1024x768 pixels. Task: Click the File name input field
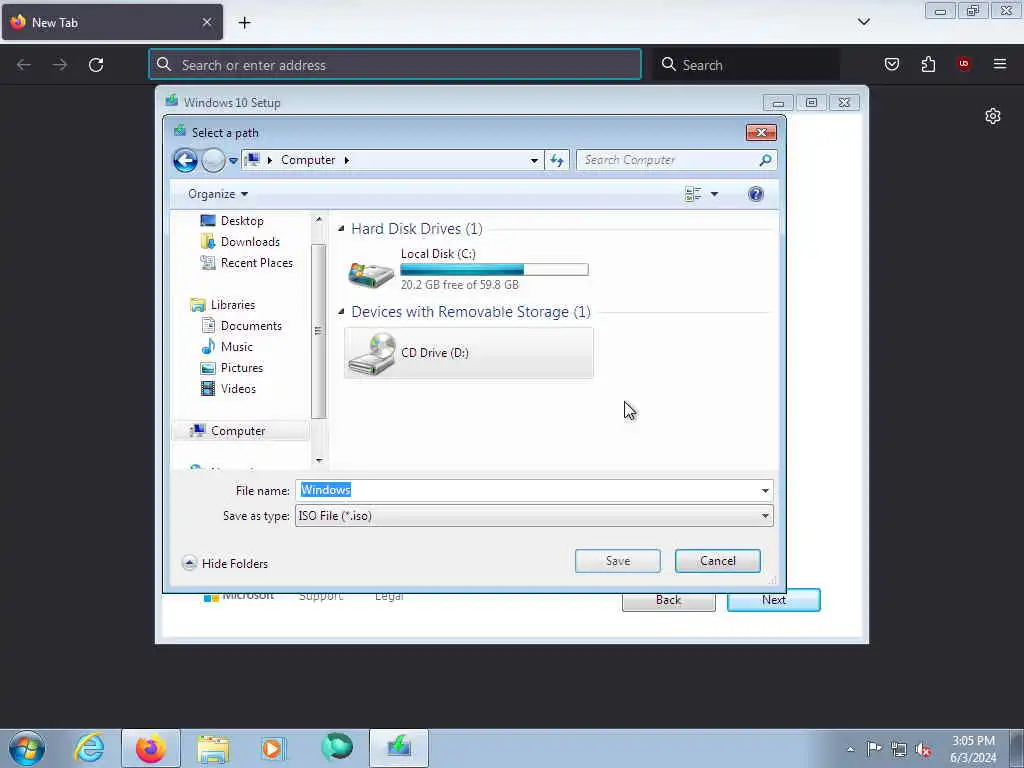click(x=526, y=490)
